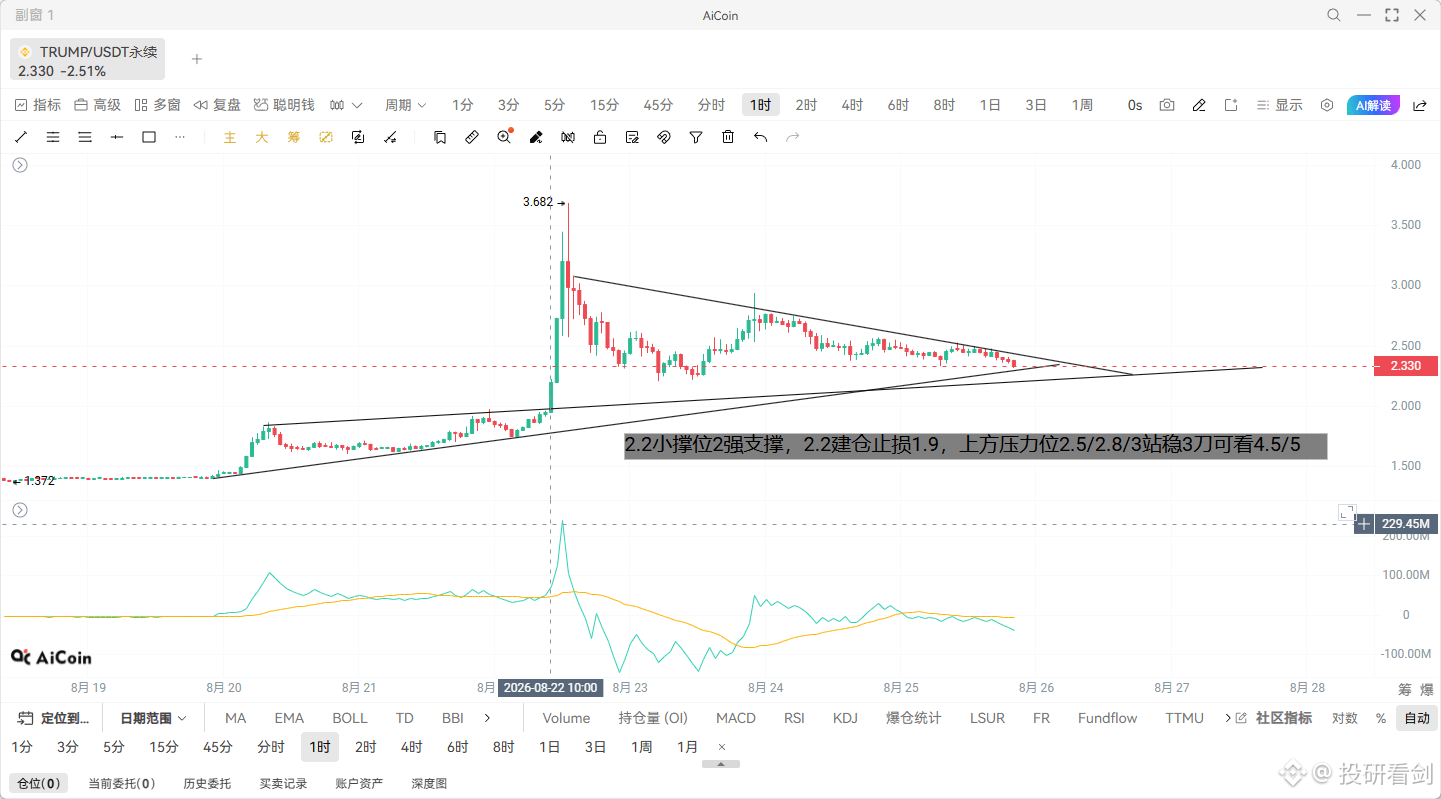Switch to 15分 timeframe in top bar

click(x=604, y=105)
